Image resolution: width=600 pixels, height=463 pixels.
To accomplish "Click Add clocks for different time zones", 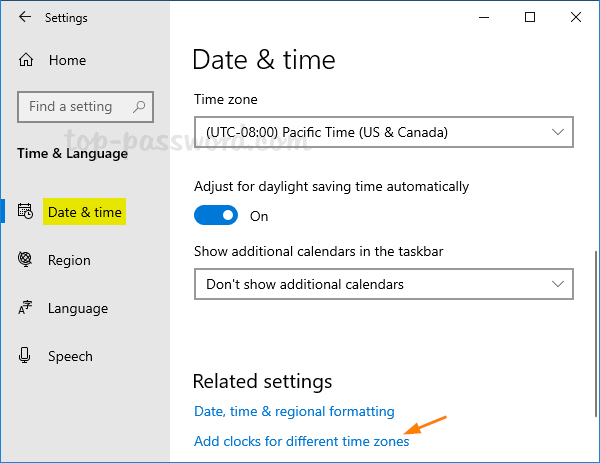I will (x=301, y=441).
